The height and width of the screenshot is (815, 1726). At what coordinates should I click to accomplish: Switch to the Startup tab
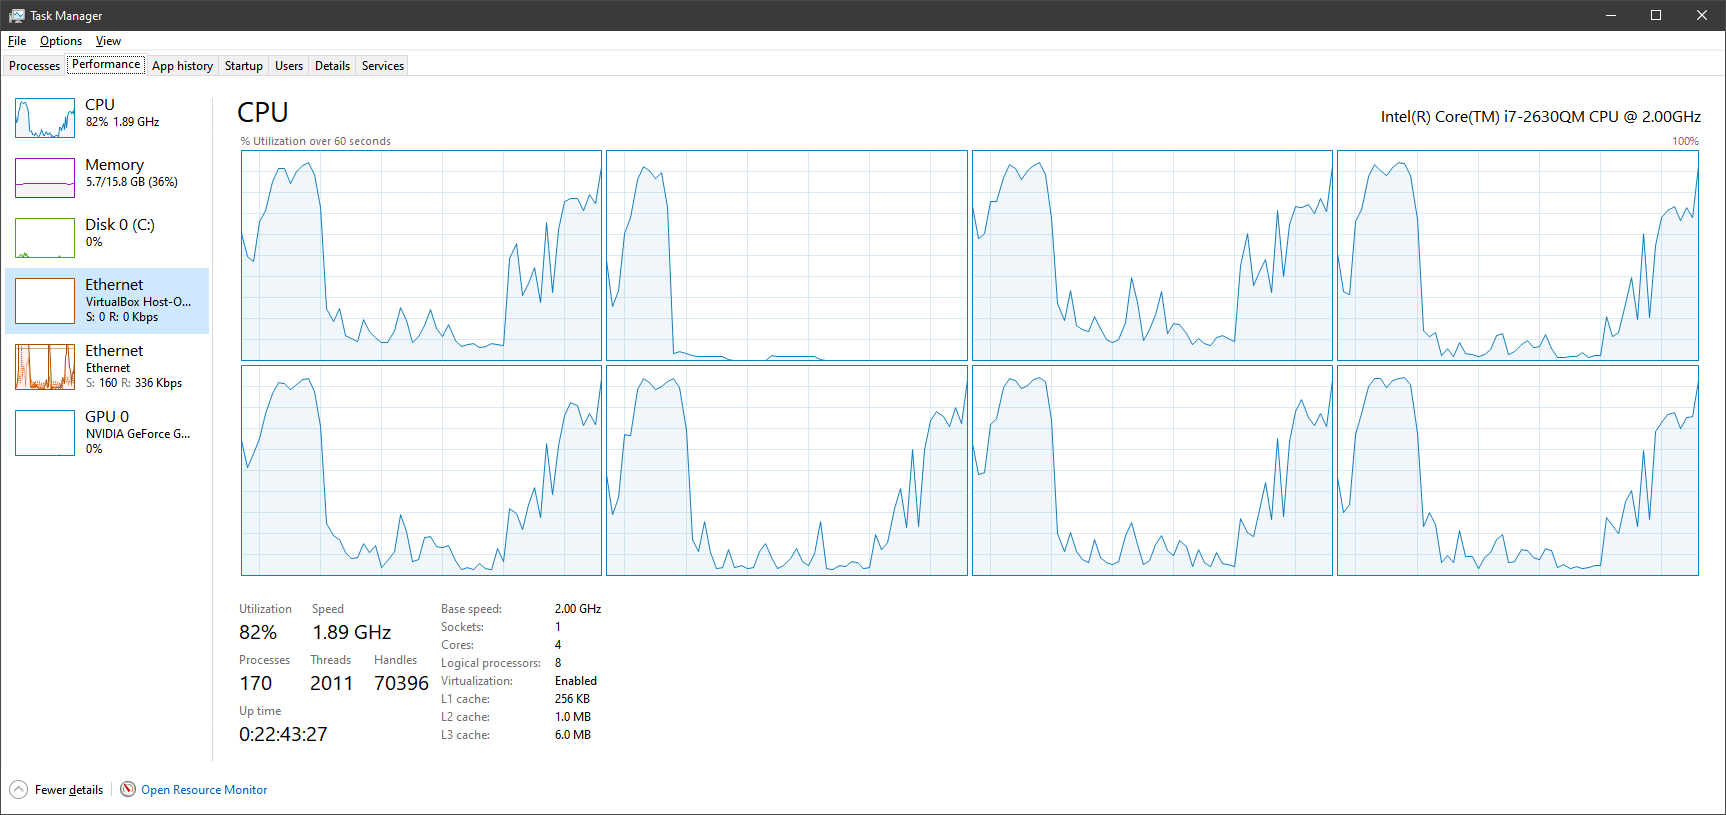pyautogui.click(x=244, y=66)
